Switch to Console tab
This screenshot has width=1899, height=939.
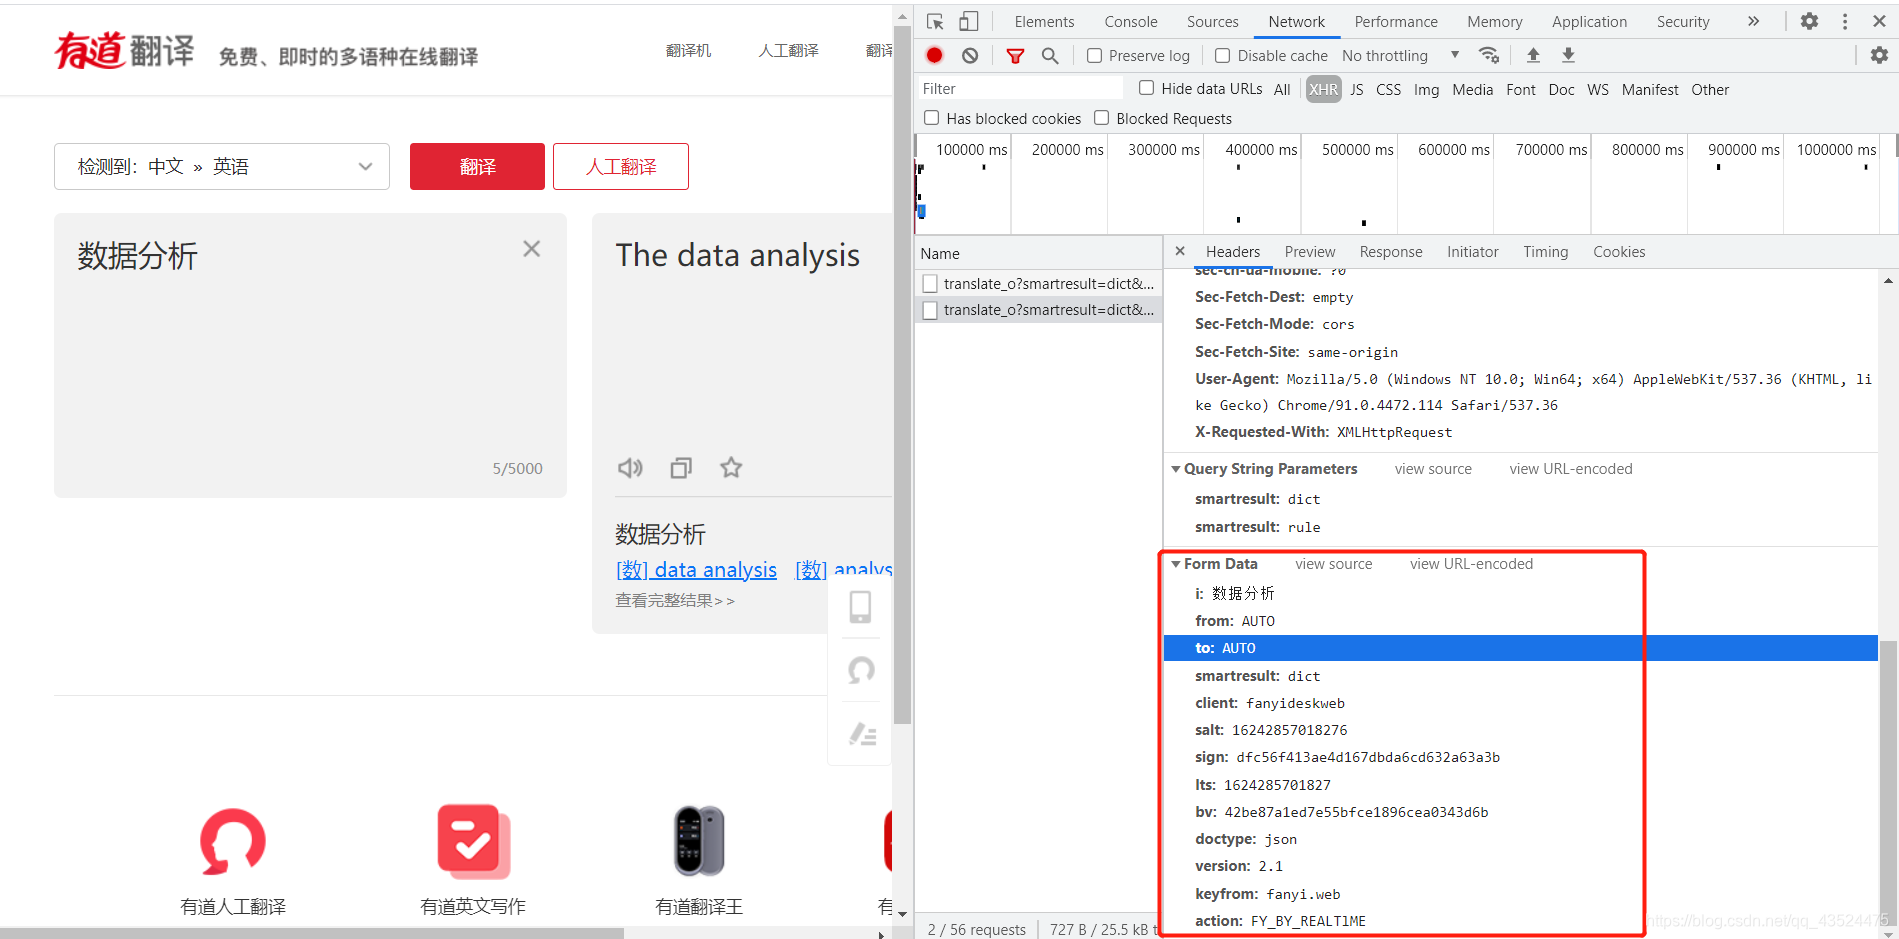point(1131,21)
